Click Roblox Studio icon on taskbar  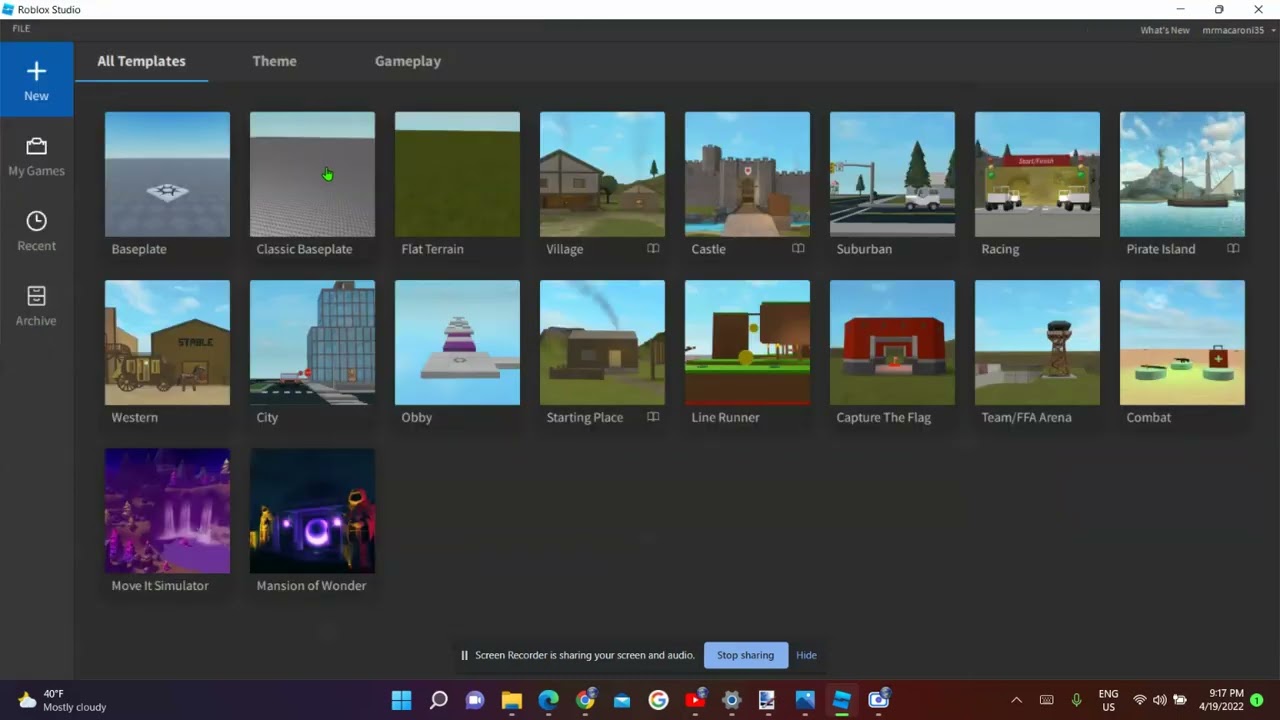tap(841, 700)
